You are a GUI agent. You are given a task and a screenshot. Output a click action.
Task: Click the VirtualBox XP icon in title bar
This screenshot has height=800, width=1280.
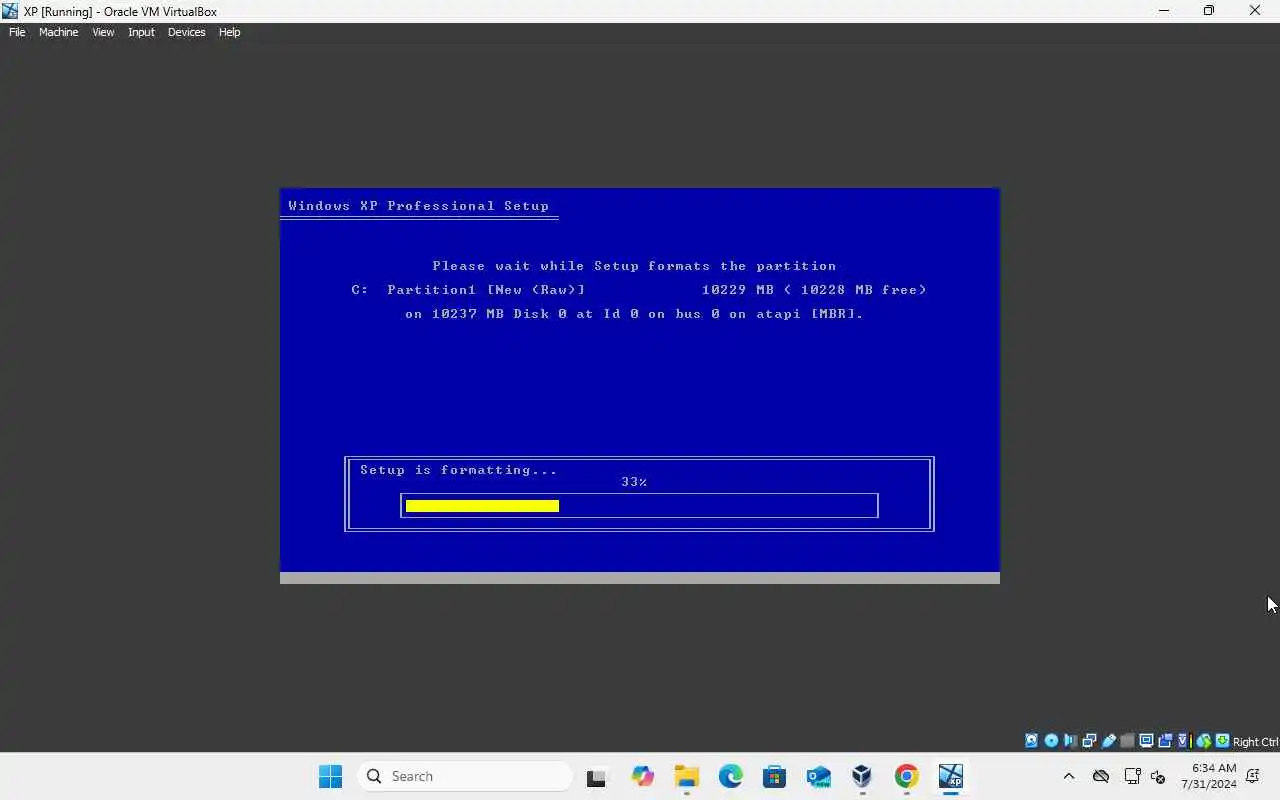[10, 11]
